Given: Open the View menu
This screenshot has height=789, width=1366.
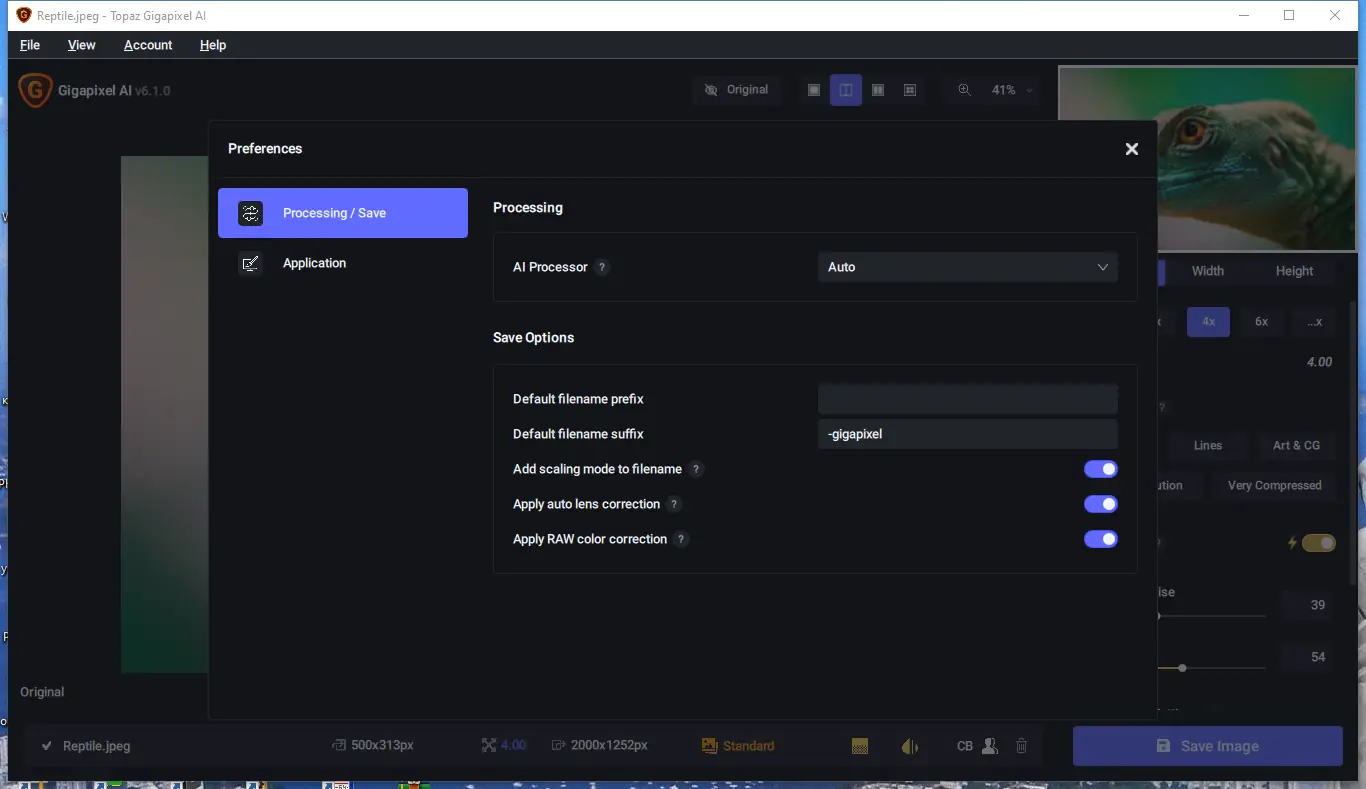Looking at the screenshot, I should tap(82, 45).
